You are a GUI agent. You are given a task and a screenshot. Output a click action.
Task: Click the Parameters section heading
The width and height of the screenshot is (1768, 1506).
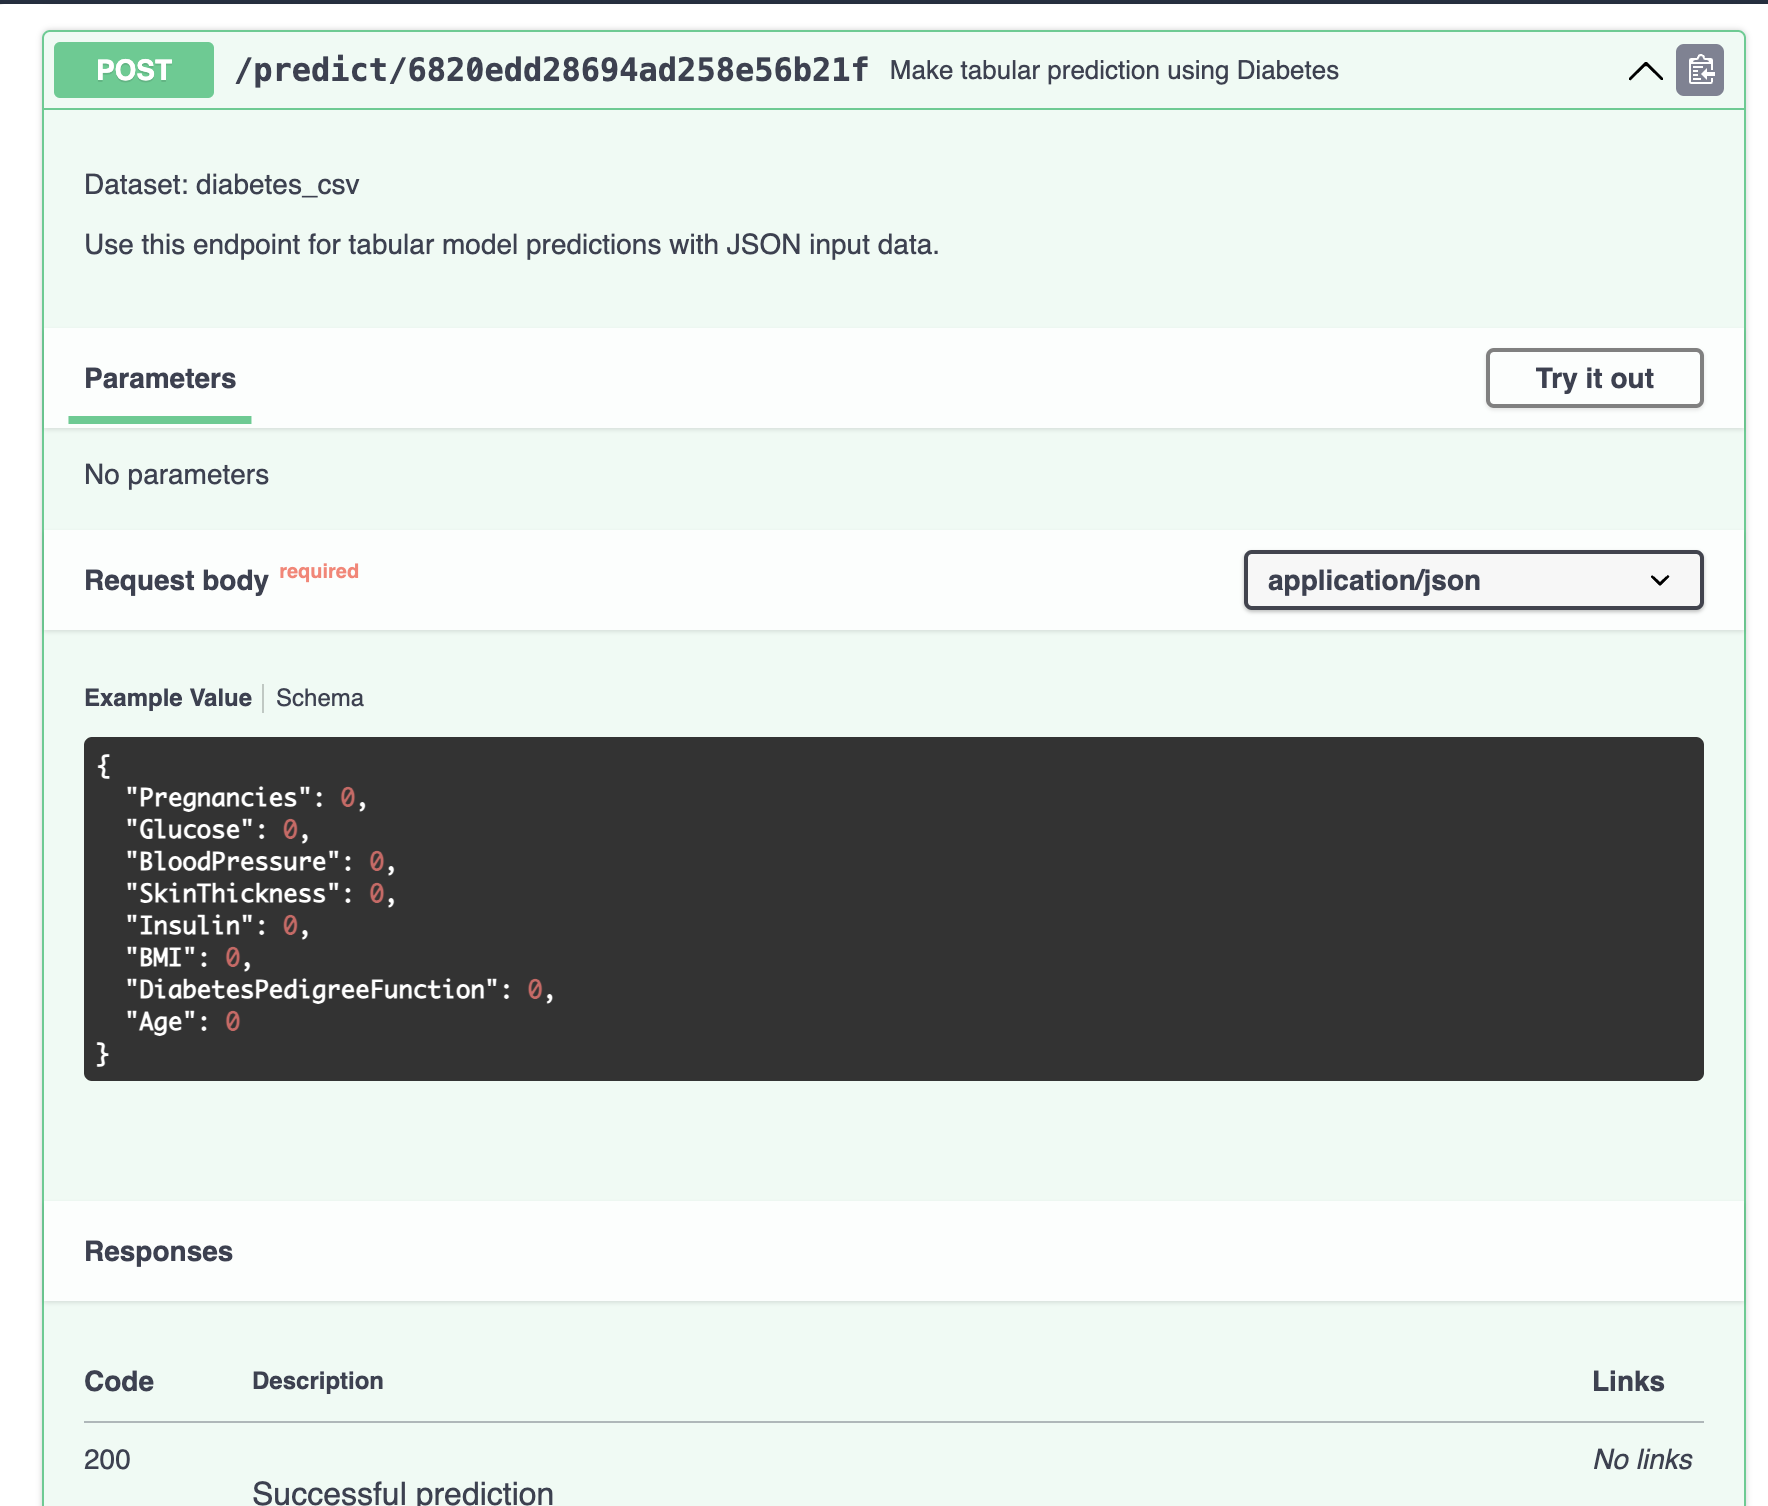[160, 378]
